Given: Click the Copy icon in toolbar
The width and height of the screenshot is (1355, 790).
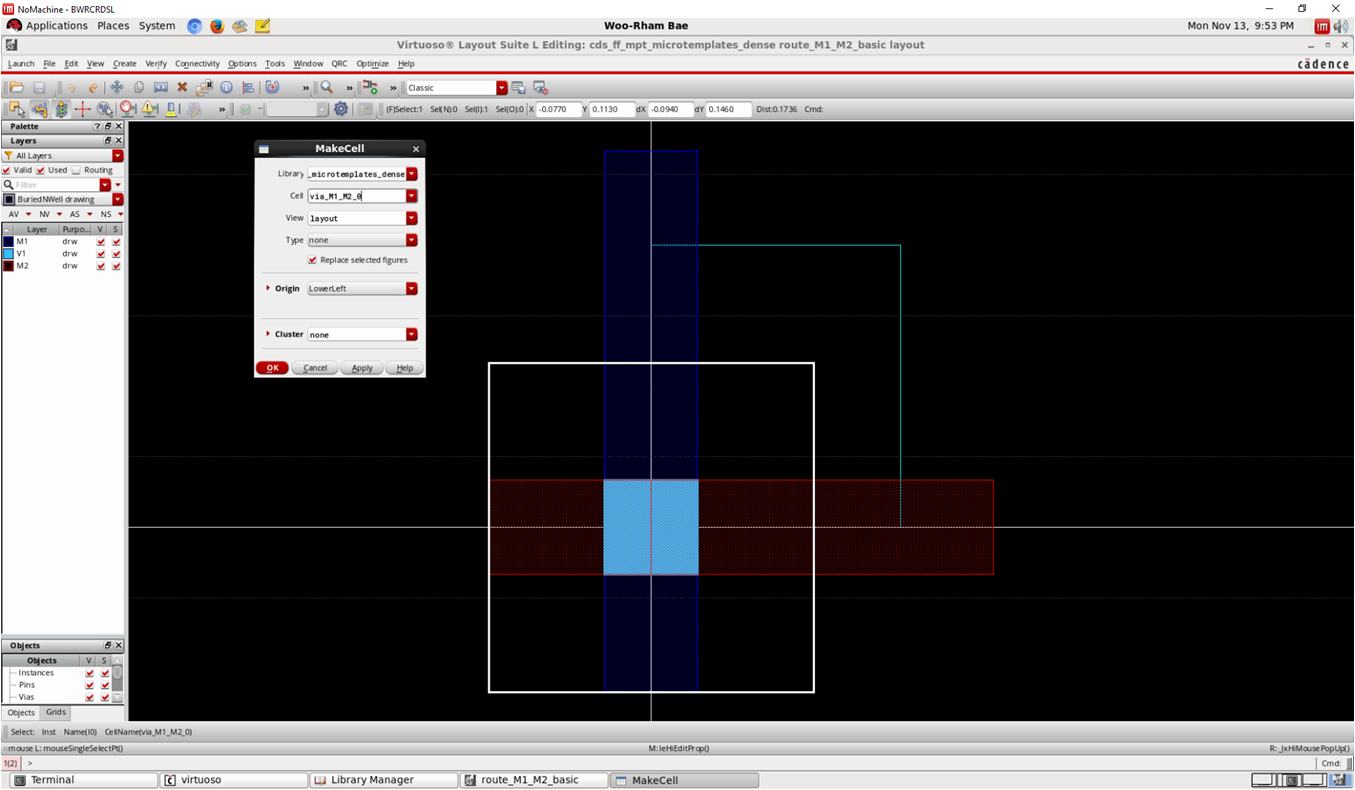Looking at the screenshot, I should (139, 88).
